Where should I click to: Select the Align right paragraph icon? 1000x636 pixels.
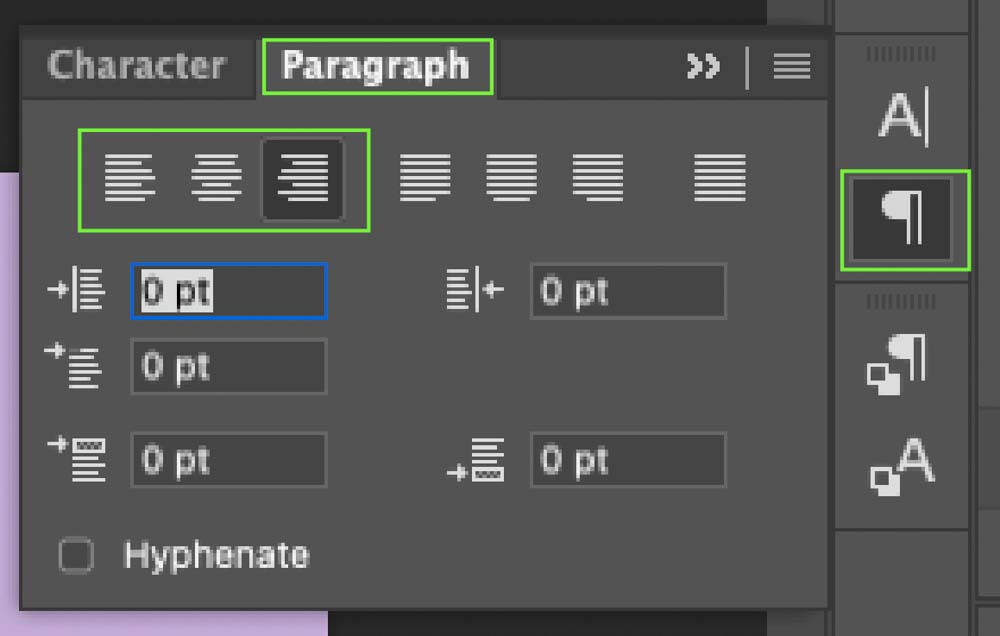(302, 179)
